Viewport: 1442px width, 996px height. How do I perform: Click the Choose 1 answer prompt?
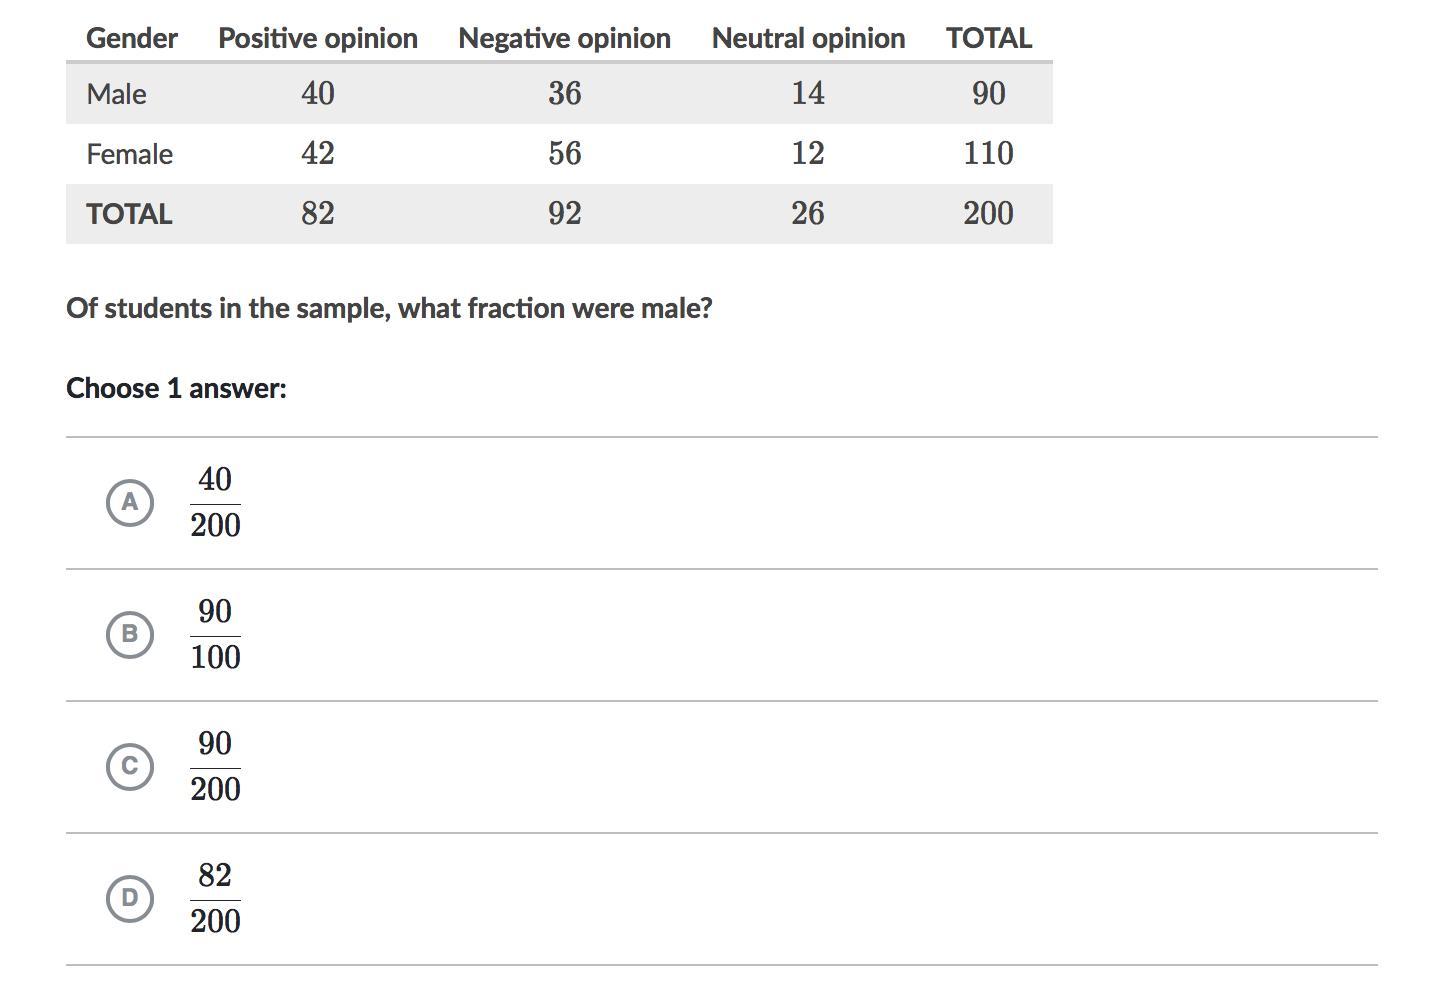click(176, 388)
